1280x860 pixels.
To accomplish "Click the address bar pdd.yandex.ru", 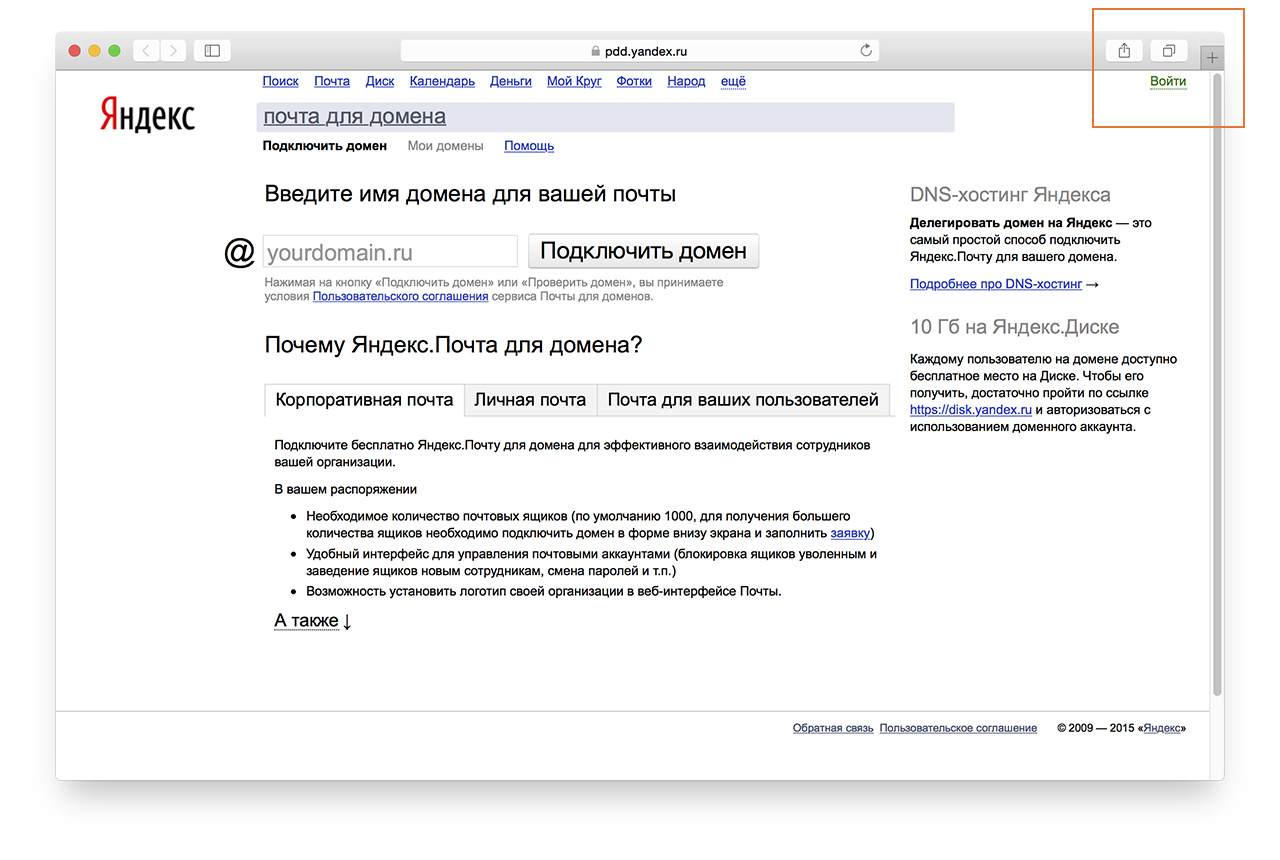I will click(x=640, y=51).
